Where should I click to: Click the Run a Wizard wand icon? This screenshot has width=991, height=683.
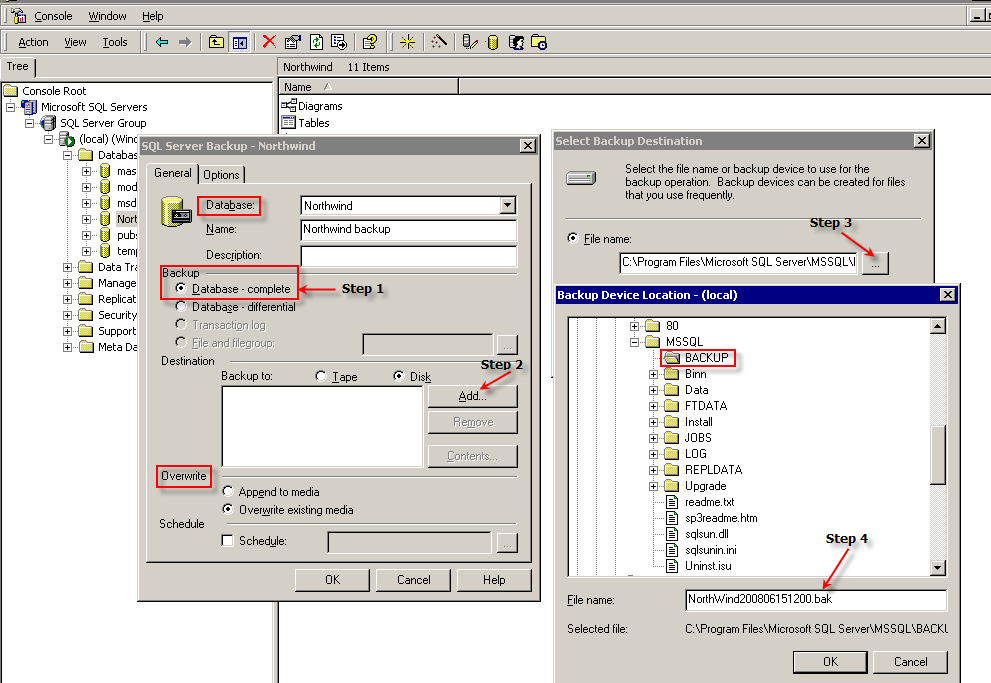(439, 42)
